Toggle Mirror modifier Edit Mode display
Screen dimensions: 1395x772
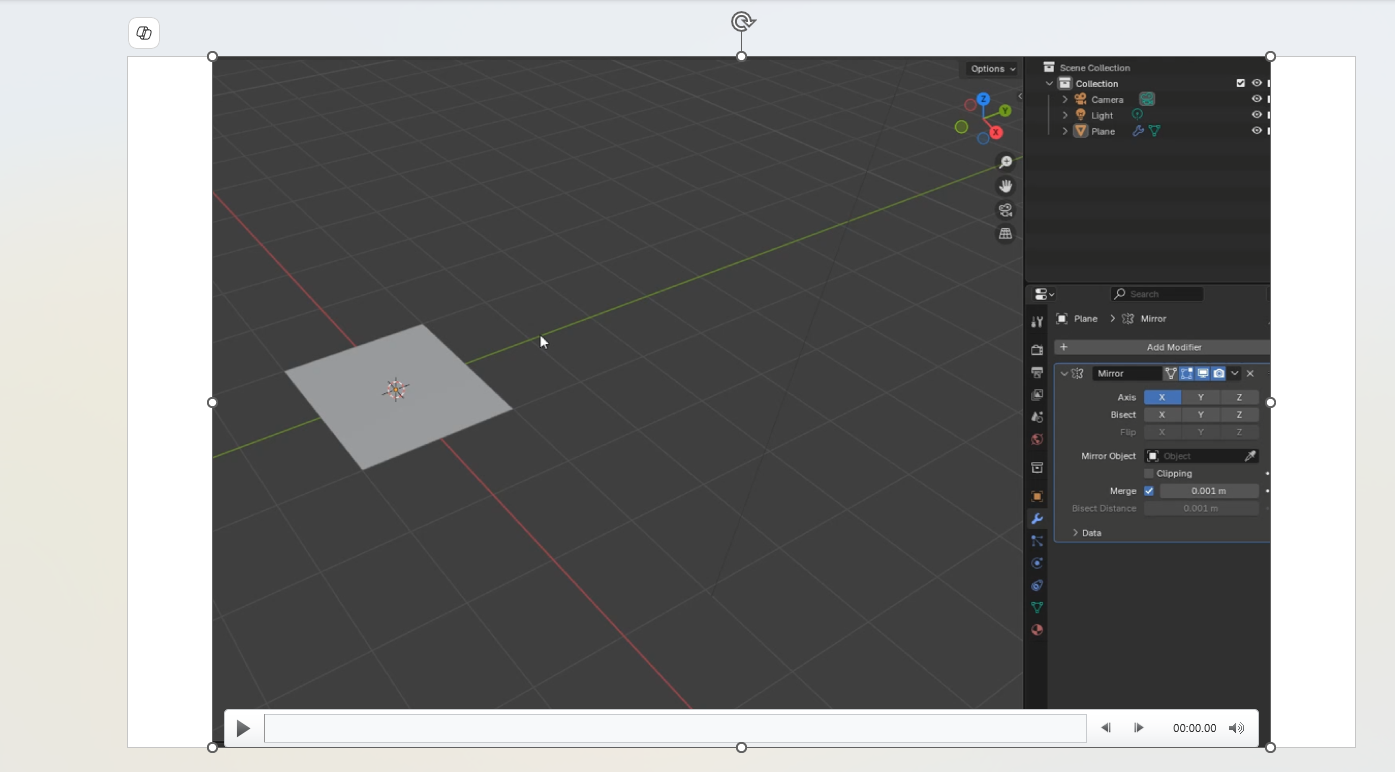[1186, 373]
